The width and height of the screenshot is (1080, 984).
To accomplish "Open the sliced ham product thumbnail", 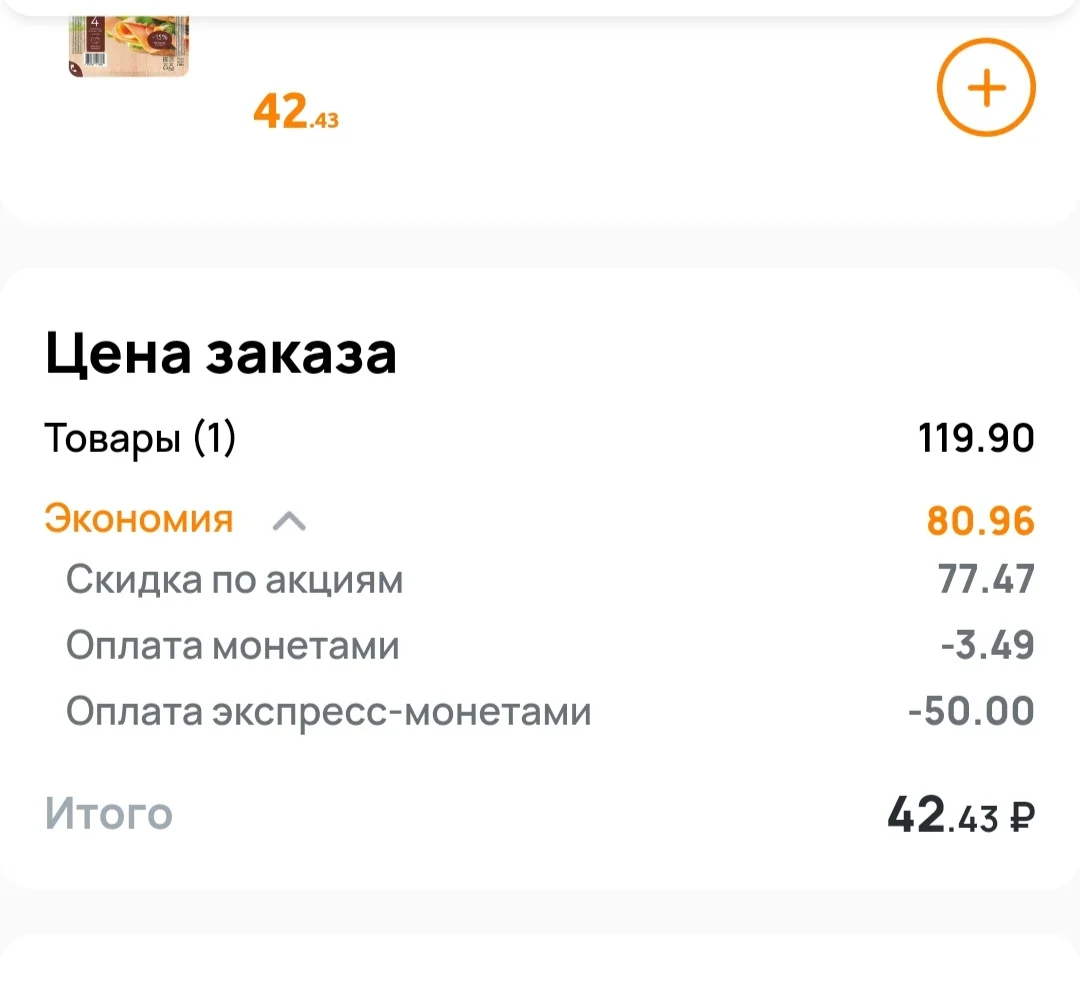I will pos(128,46).
